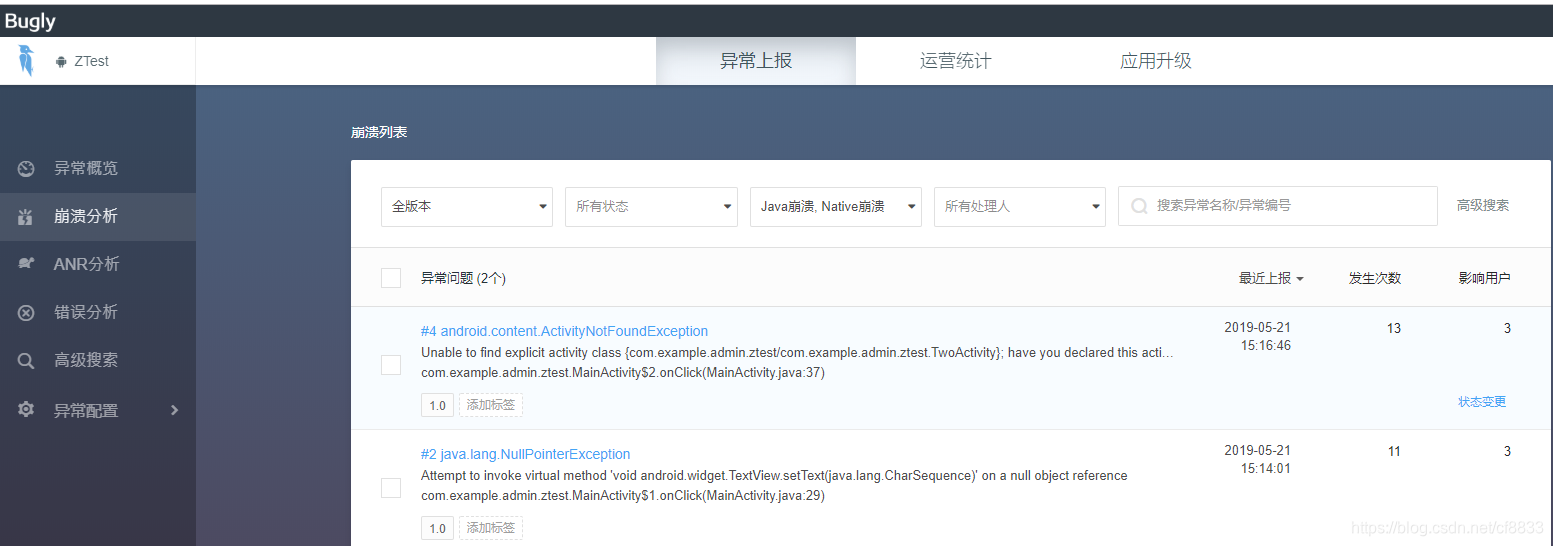The image size is (1553, 546).
Task: Click the 错误分析 circled-x icon
Action: tap(27, 312)
